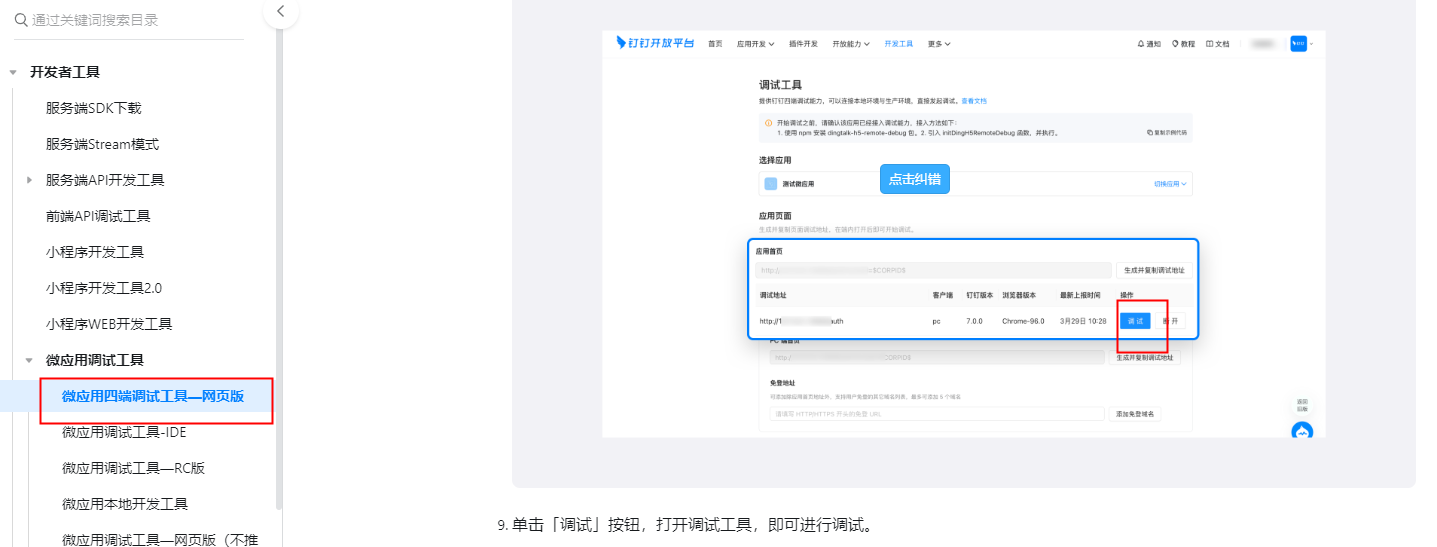This screenshot has height=547, width=1437.
Task: Click the 7.0.0 钉钉版本 cell
Action: [974, 321]
